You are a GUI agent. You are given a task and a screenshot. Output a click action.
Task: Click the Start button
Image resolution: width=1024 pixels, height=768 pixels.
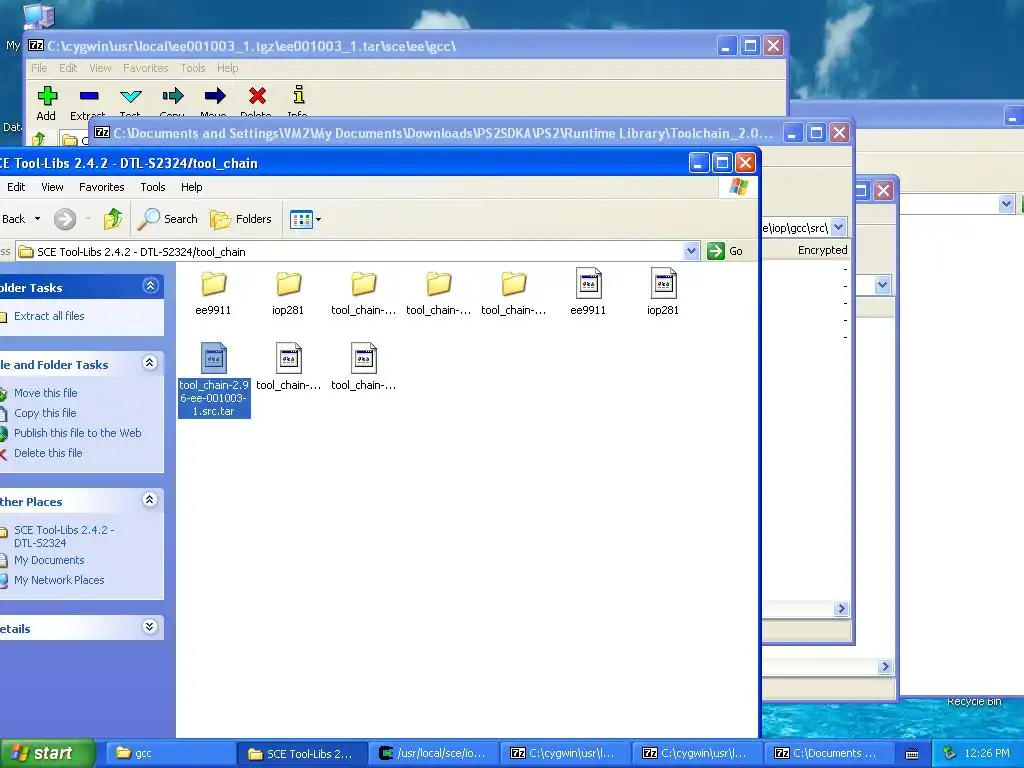[47, 753]
